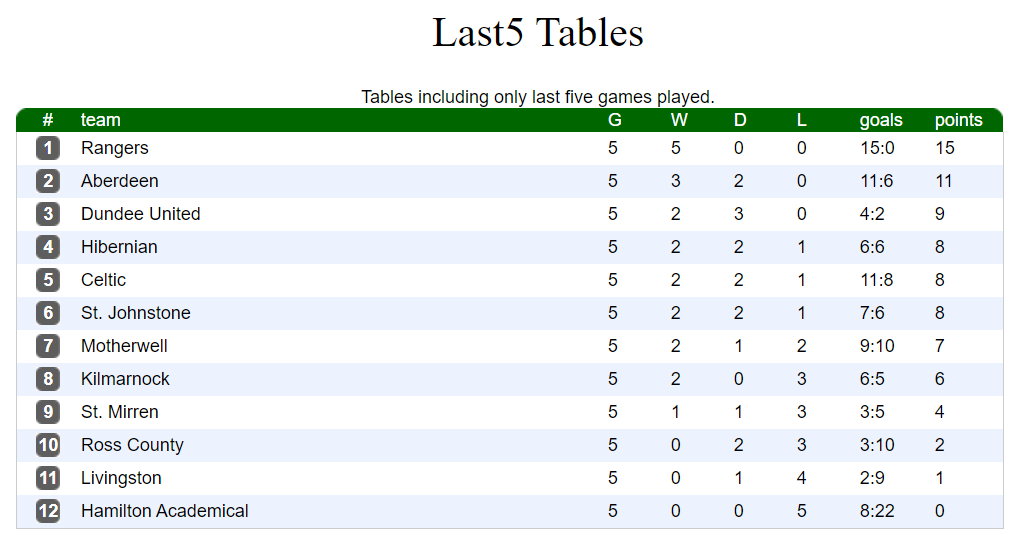Viewport: 1026px width, 539px height.
Task: Click the team column header
Action: [x=100, y=120]
